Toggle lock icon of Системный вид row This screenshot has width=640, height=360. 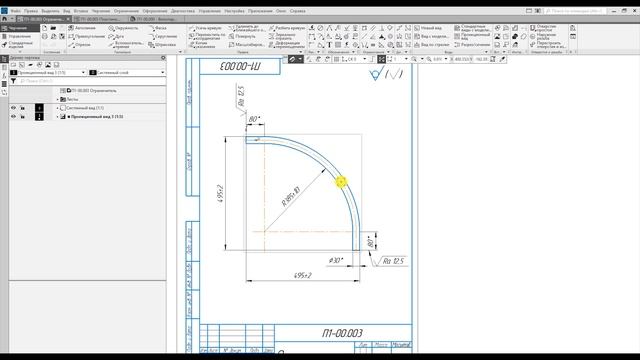[23, 108]
